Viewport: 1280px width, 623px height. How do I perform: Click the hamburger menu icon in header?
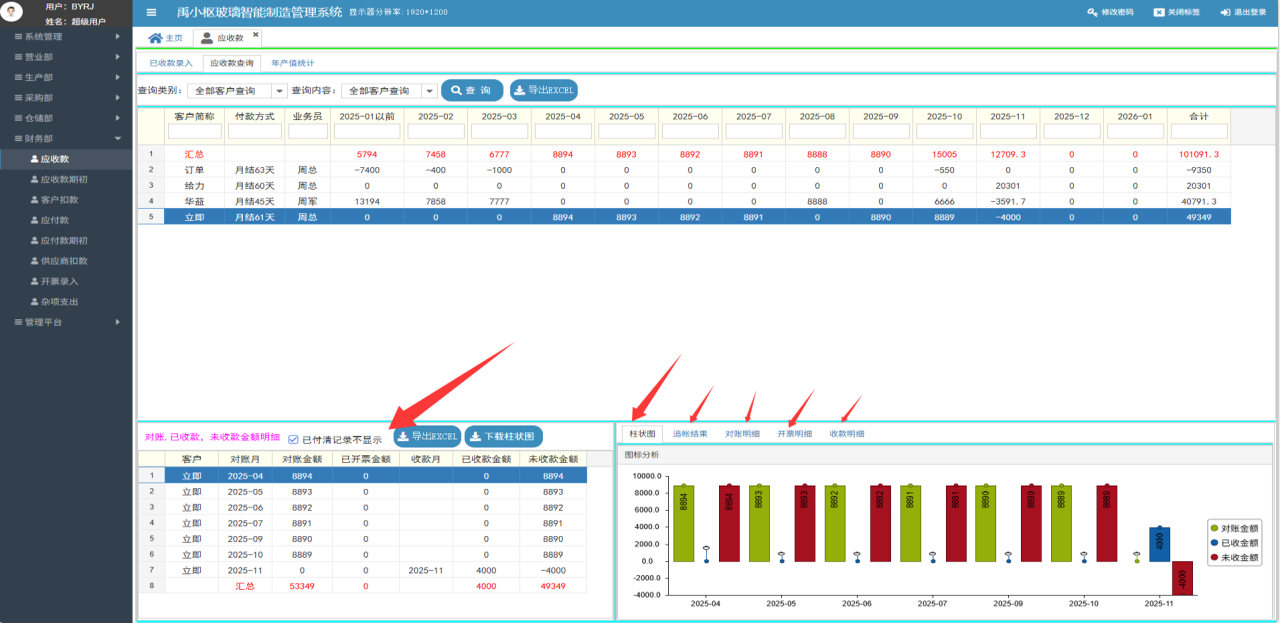tap(151, 12)
